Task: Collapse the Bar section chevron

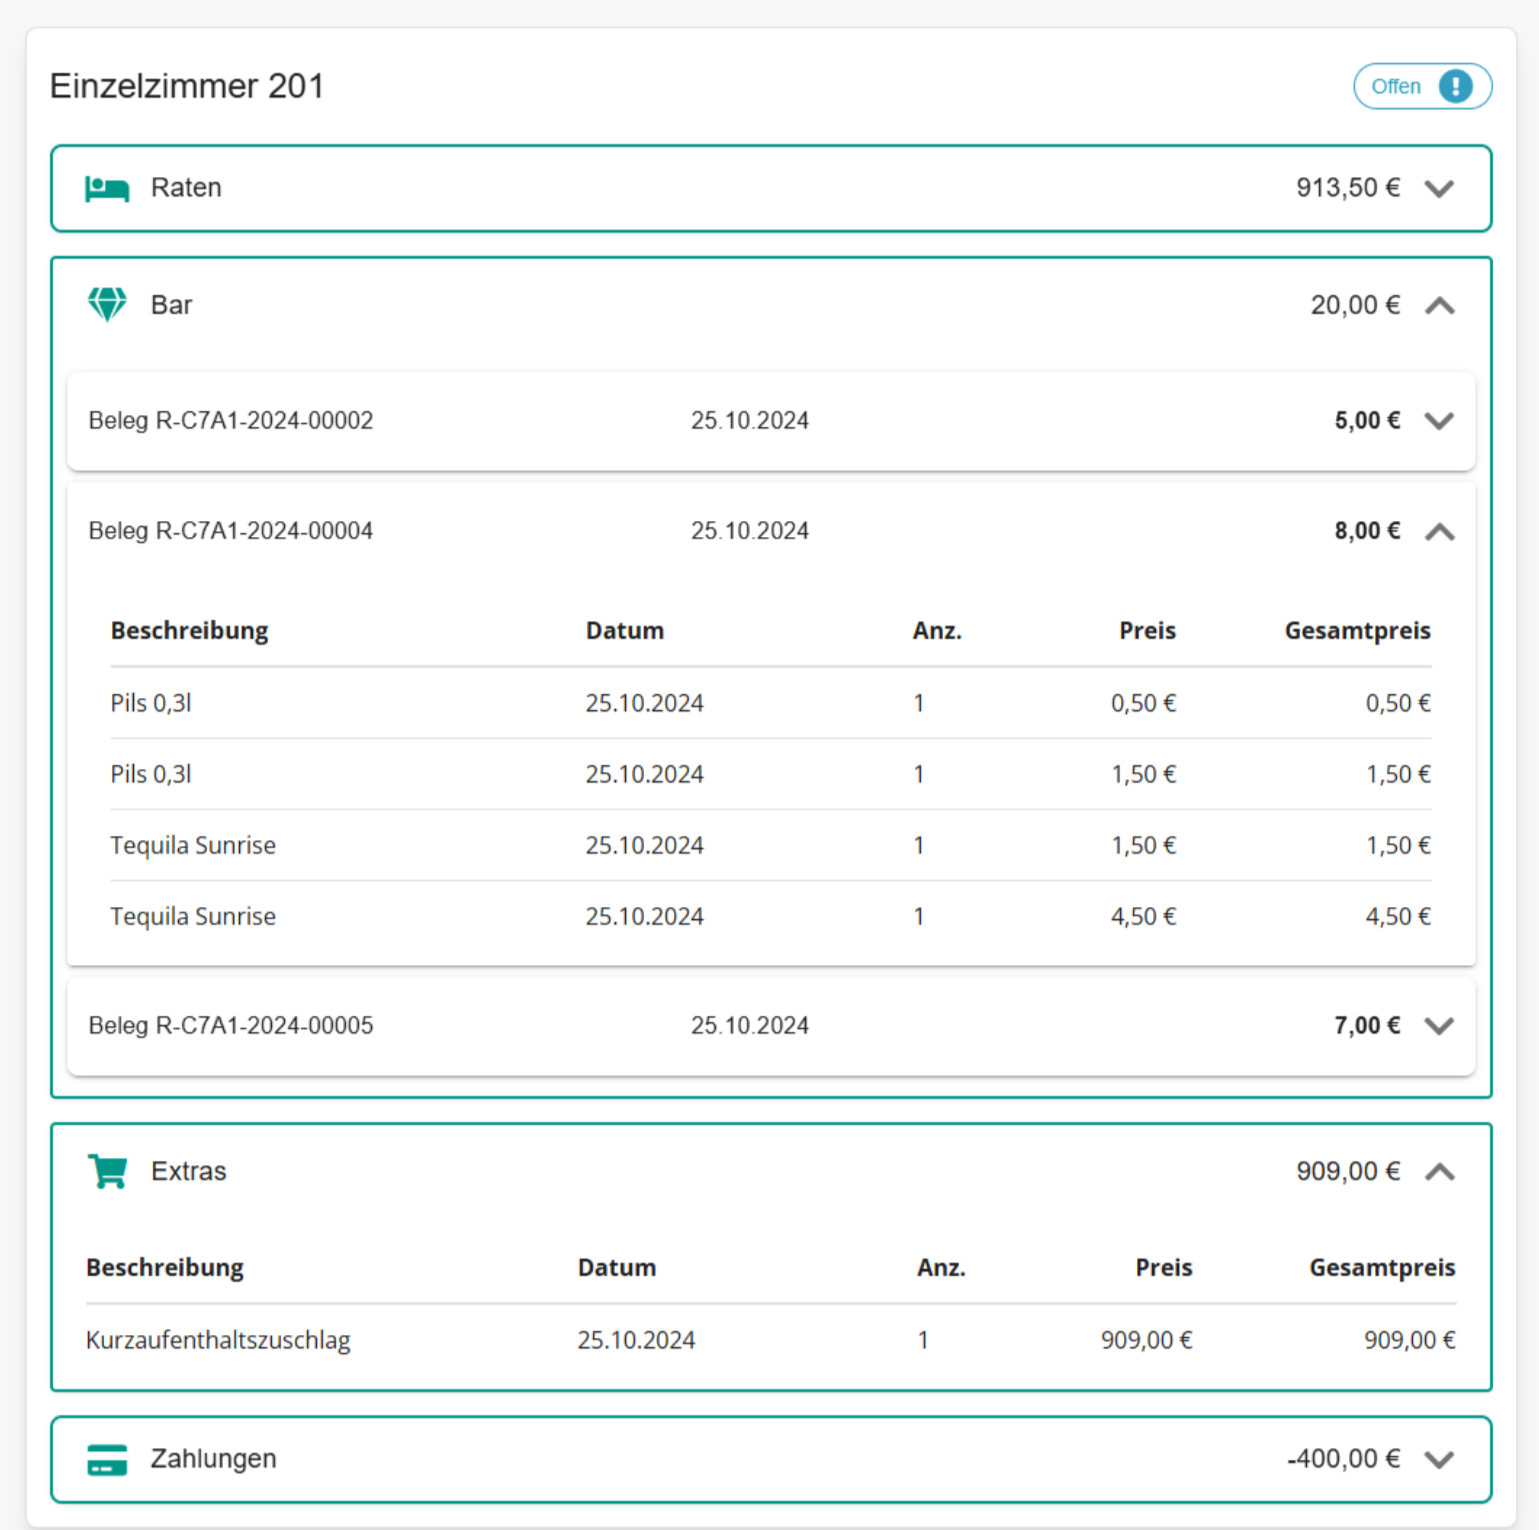Action: [x=1439, y=306]
